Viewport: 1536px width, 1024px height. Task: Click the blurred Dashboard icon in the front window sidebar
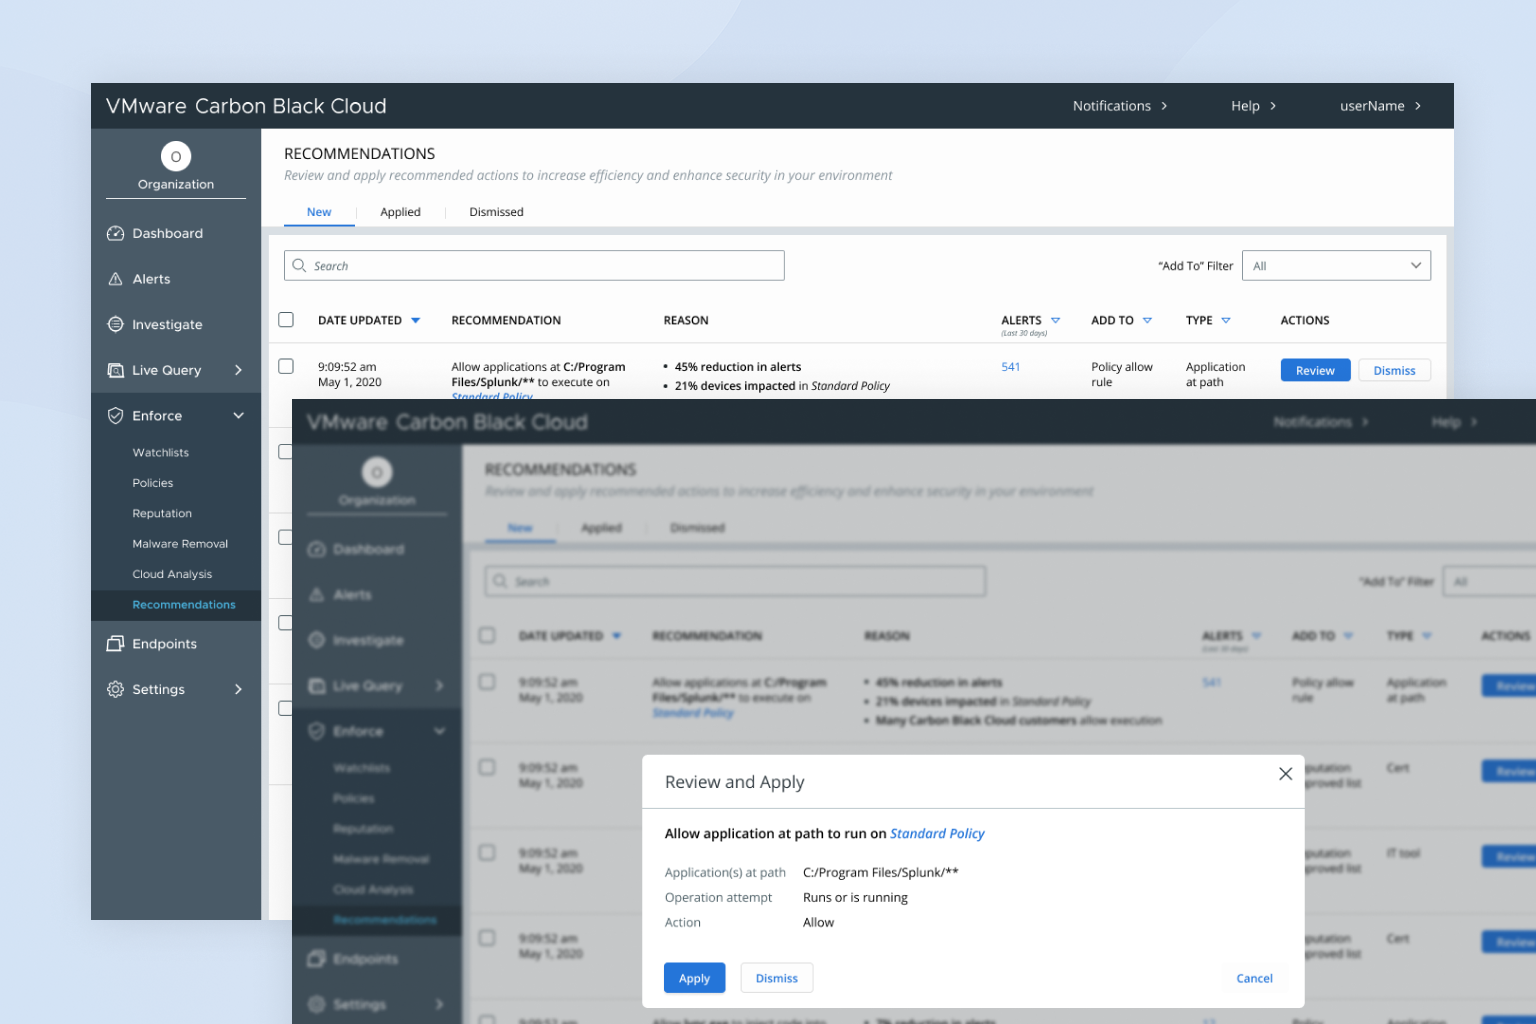pos(317,549)
